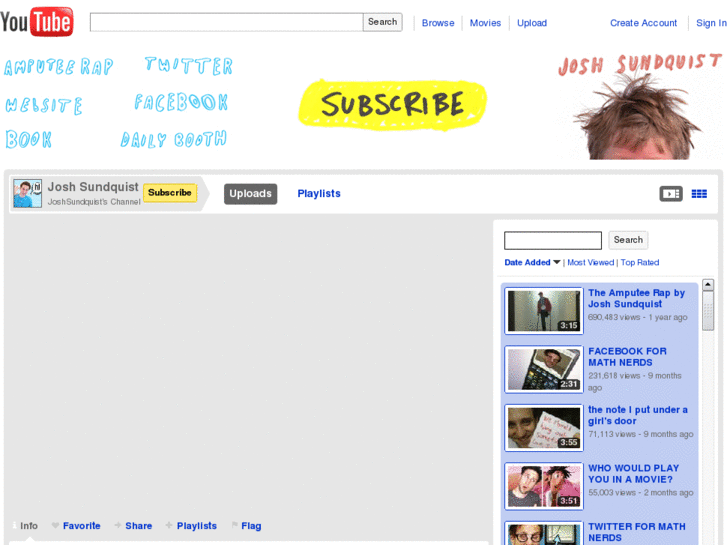727x545 pixels.
Task: Open Facebook for Math Nerds thumbnail
Action: [544, 369]
